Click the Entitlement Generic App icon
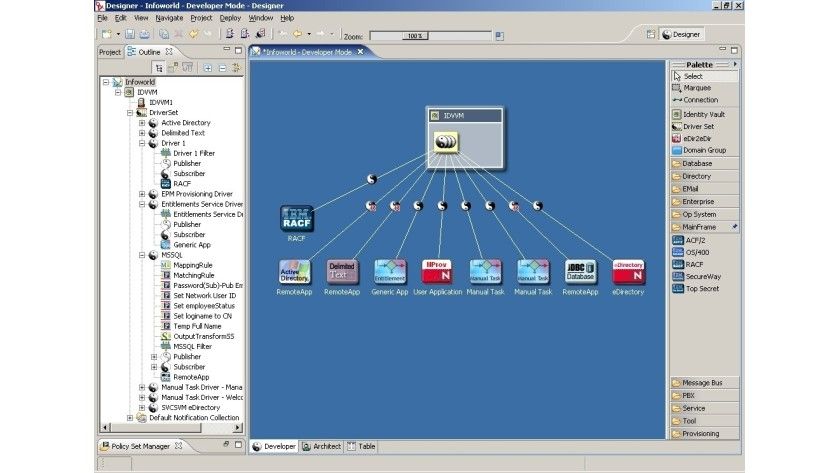This screenshot has height=473, width=840. click(389, 272)
